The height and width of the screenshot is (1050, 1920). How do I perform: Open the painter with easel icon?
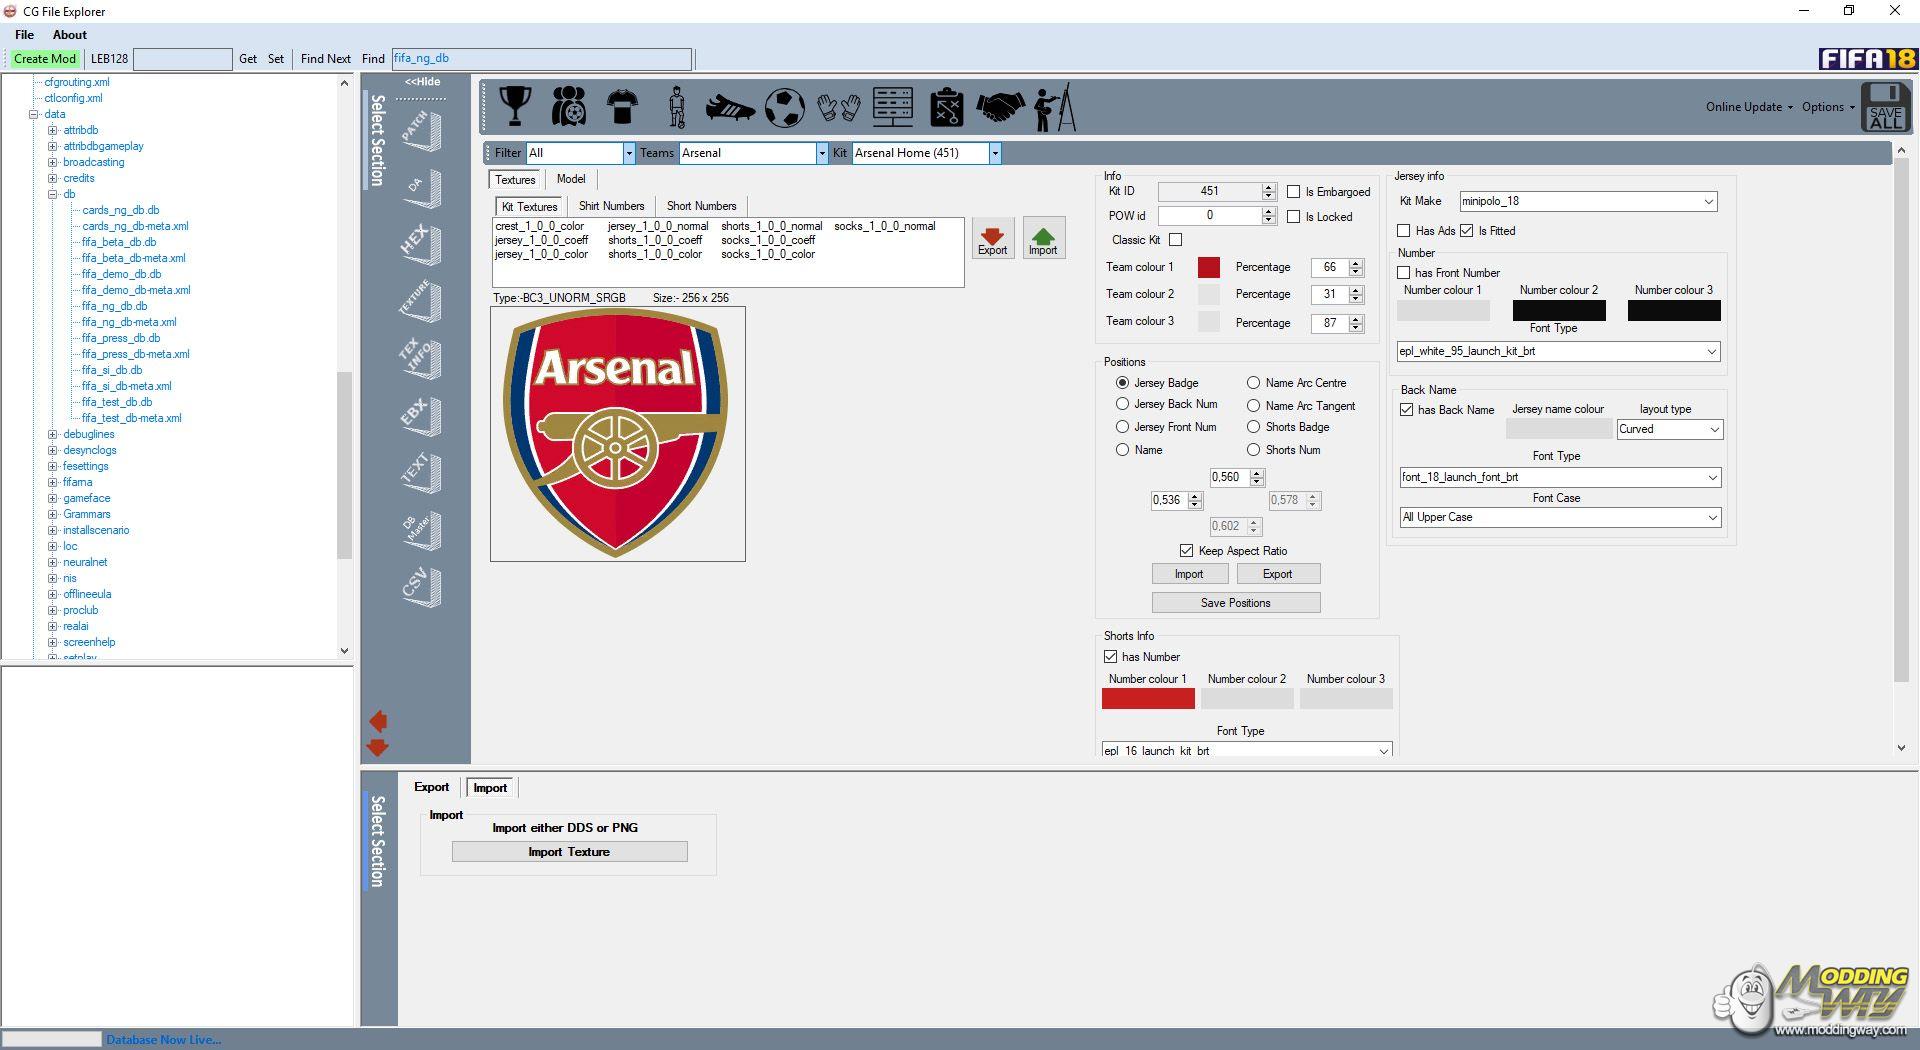[1055, 107]
